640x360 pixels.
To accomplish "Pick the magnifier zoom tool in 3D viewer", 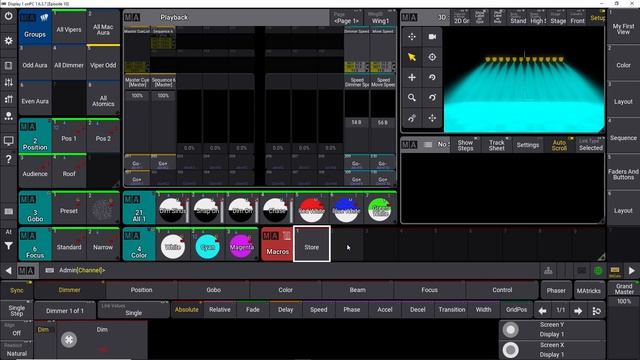I will 412,98.
